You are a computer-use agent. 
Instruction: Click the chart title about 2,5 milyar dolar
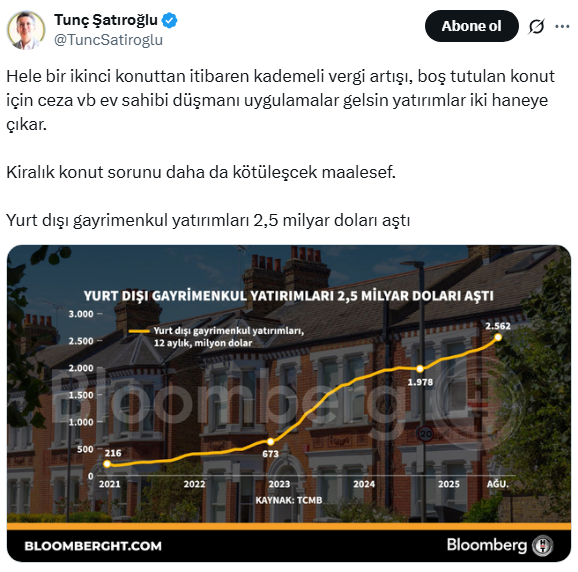click(289, 296)
